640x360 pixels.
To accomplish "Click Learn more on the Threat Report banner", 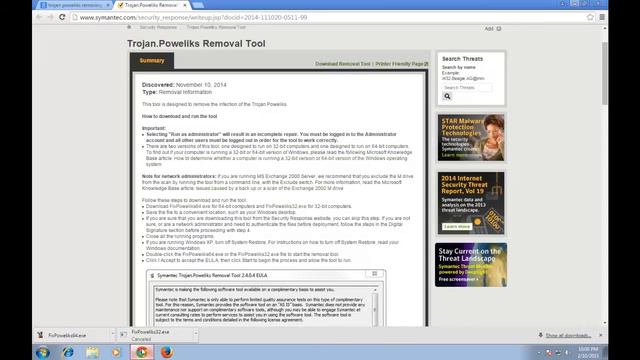I will (x=457, y=227).
